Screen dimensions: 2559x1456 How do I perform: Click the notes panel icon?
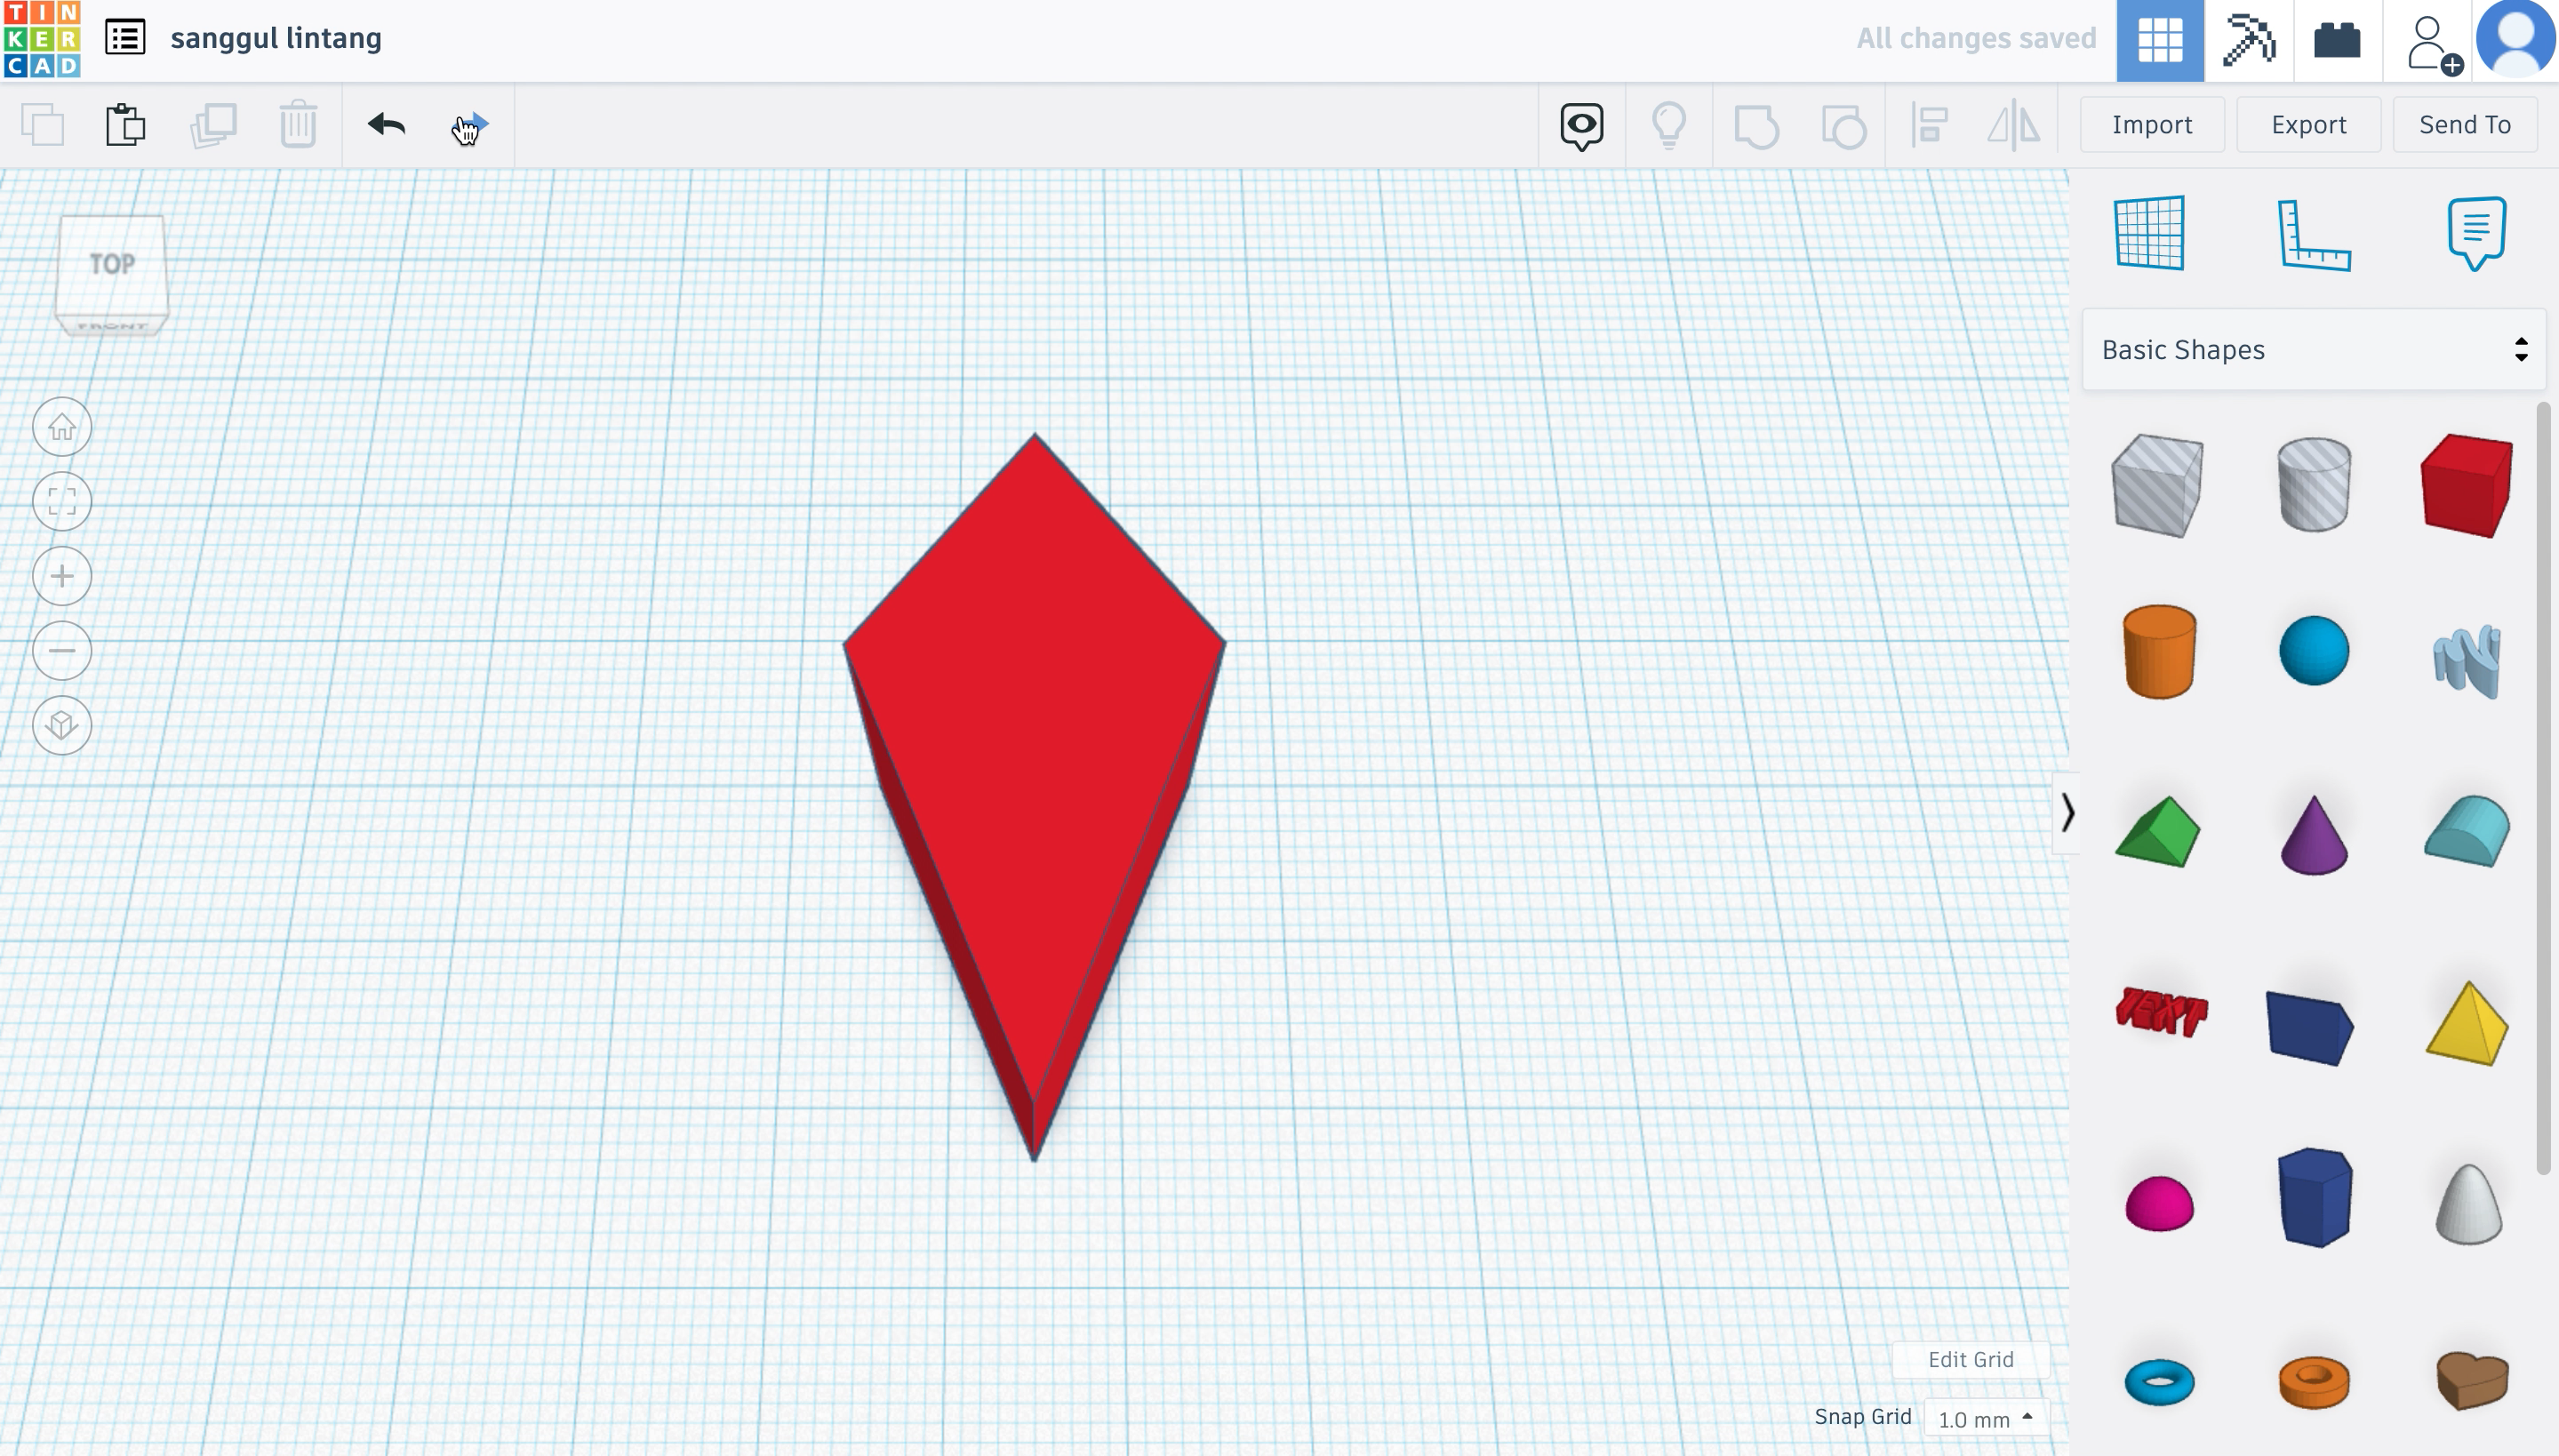click(2475, 232)
